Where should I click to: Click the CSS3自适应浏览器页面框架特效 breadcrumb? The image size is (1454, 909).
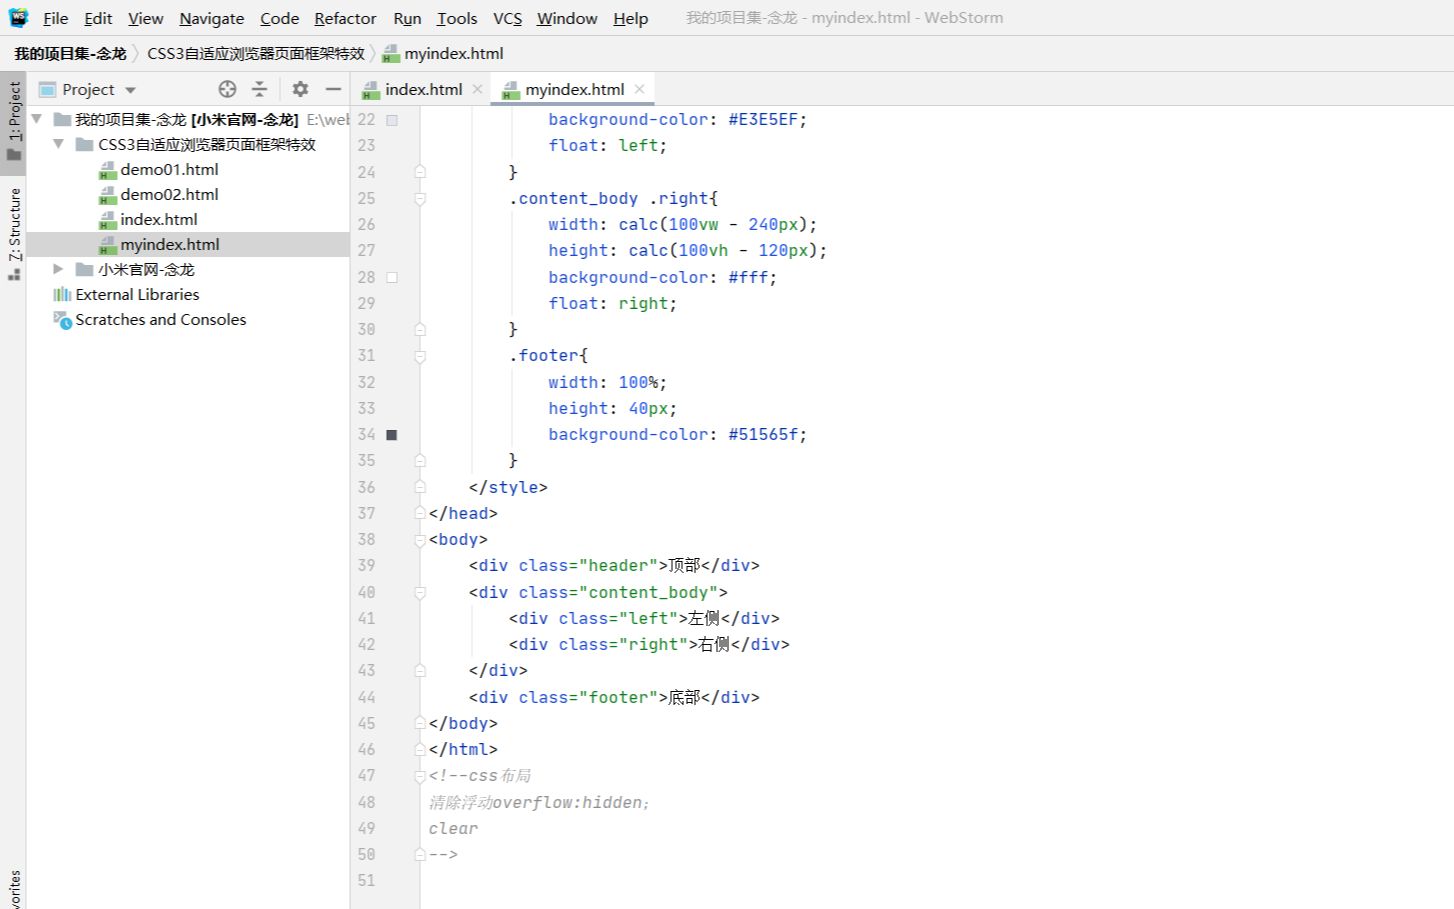coord(254,53)
